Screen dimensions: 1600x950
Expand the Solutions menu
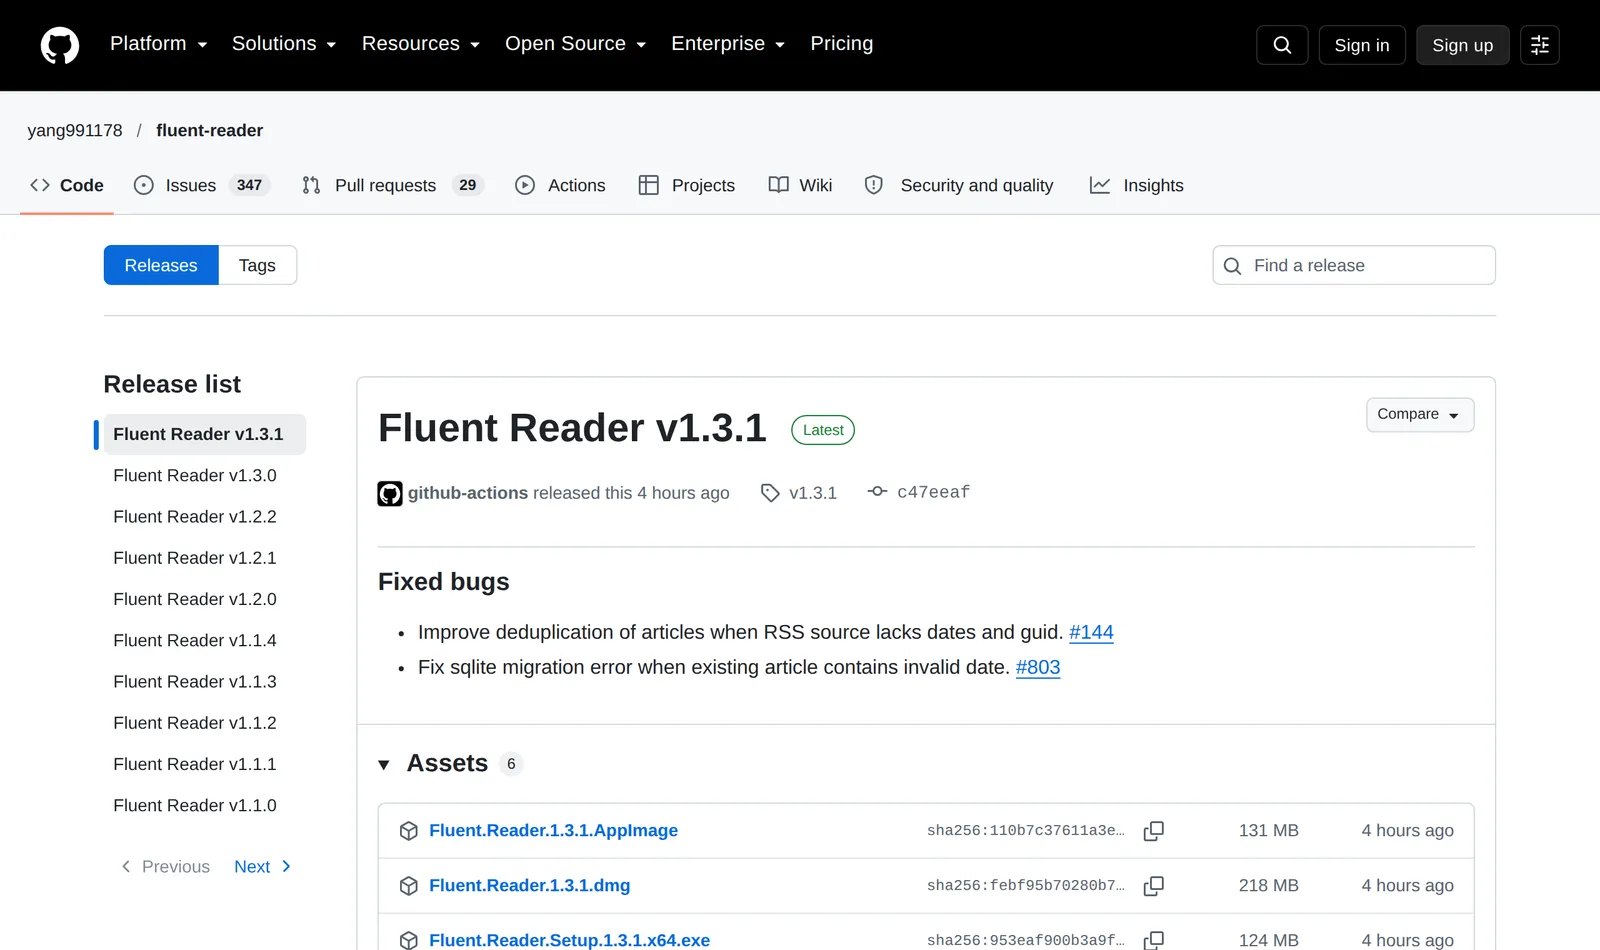point(284,44)
